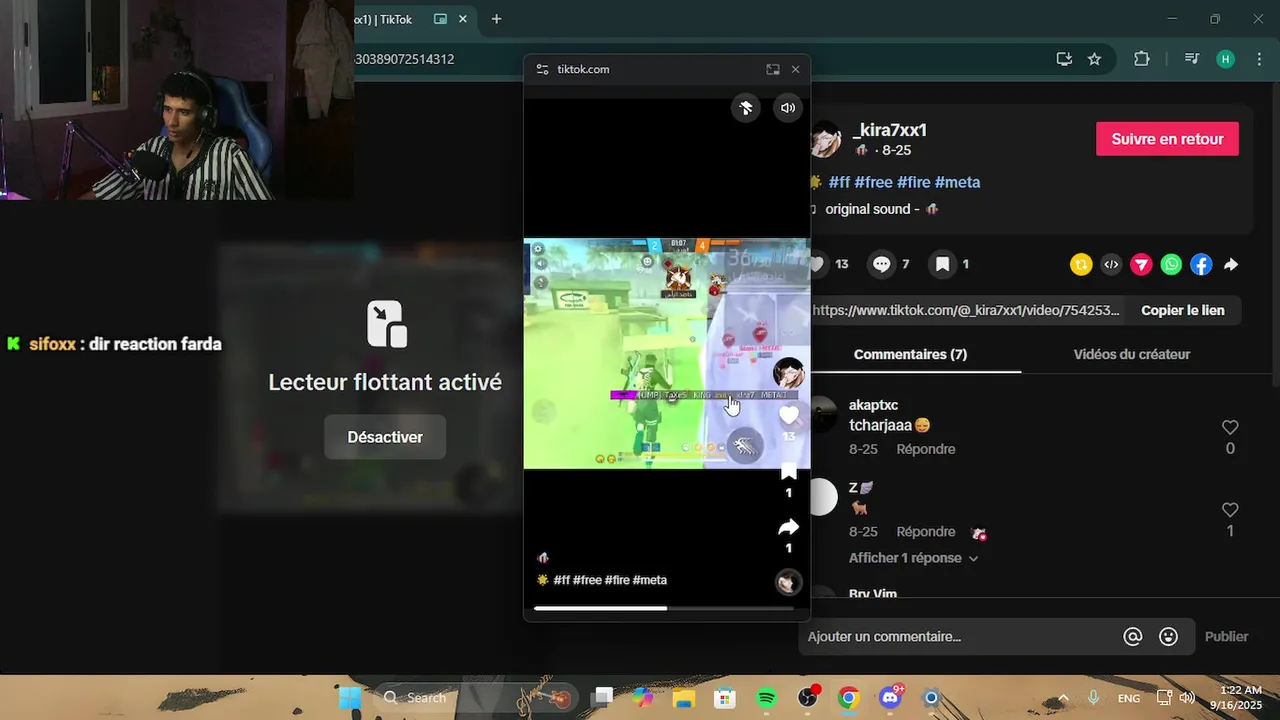Insert a mention with the @ icon

coord(1133,636)
